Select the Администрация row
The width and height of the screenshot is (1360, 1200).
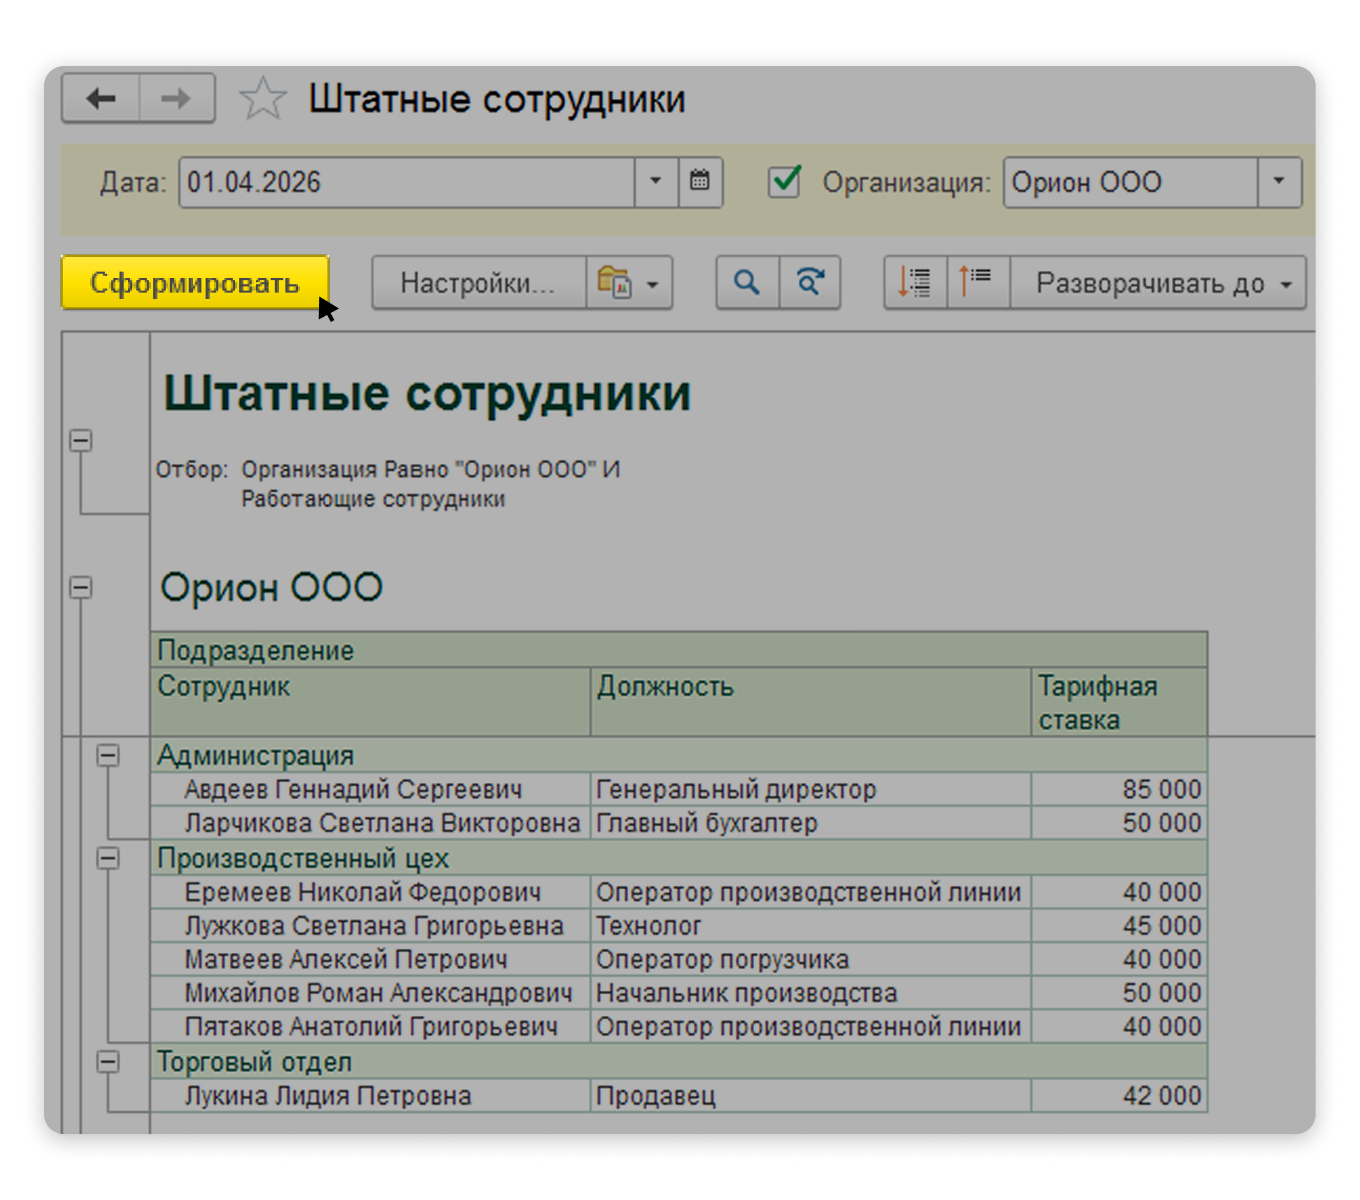[679, 755]
